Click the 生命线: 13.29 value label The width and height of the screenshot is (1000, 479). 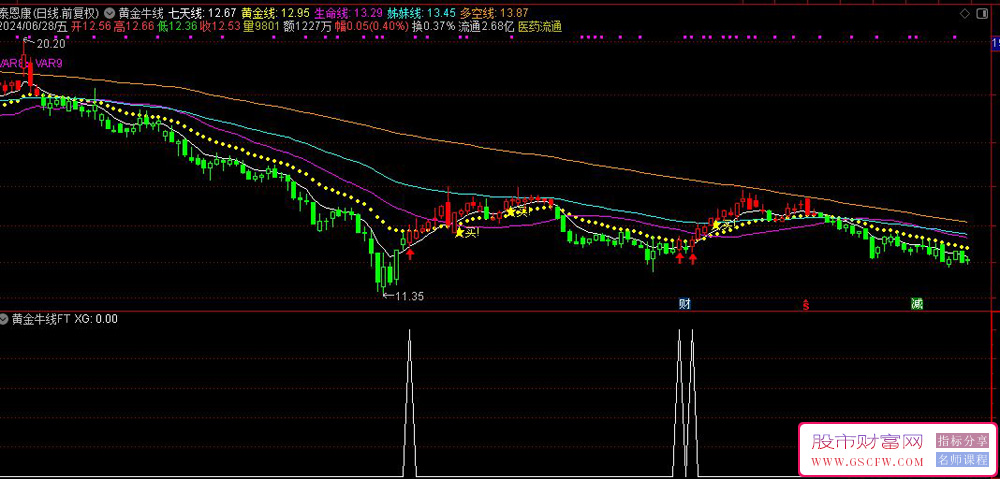tap(349, 13)
